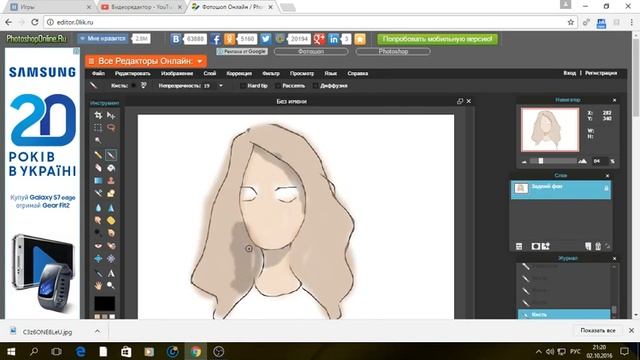Open the Слой menu

tap(210, 73)
